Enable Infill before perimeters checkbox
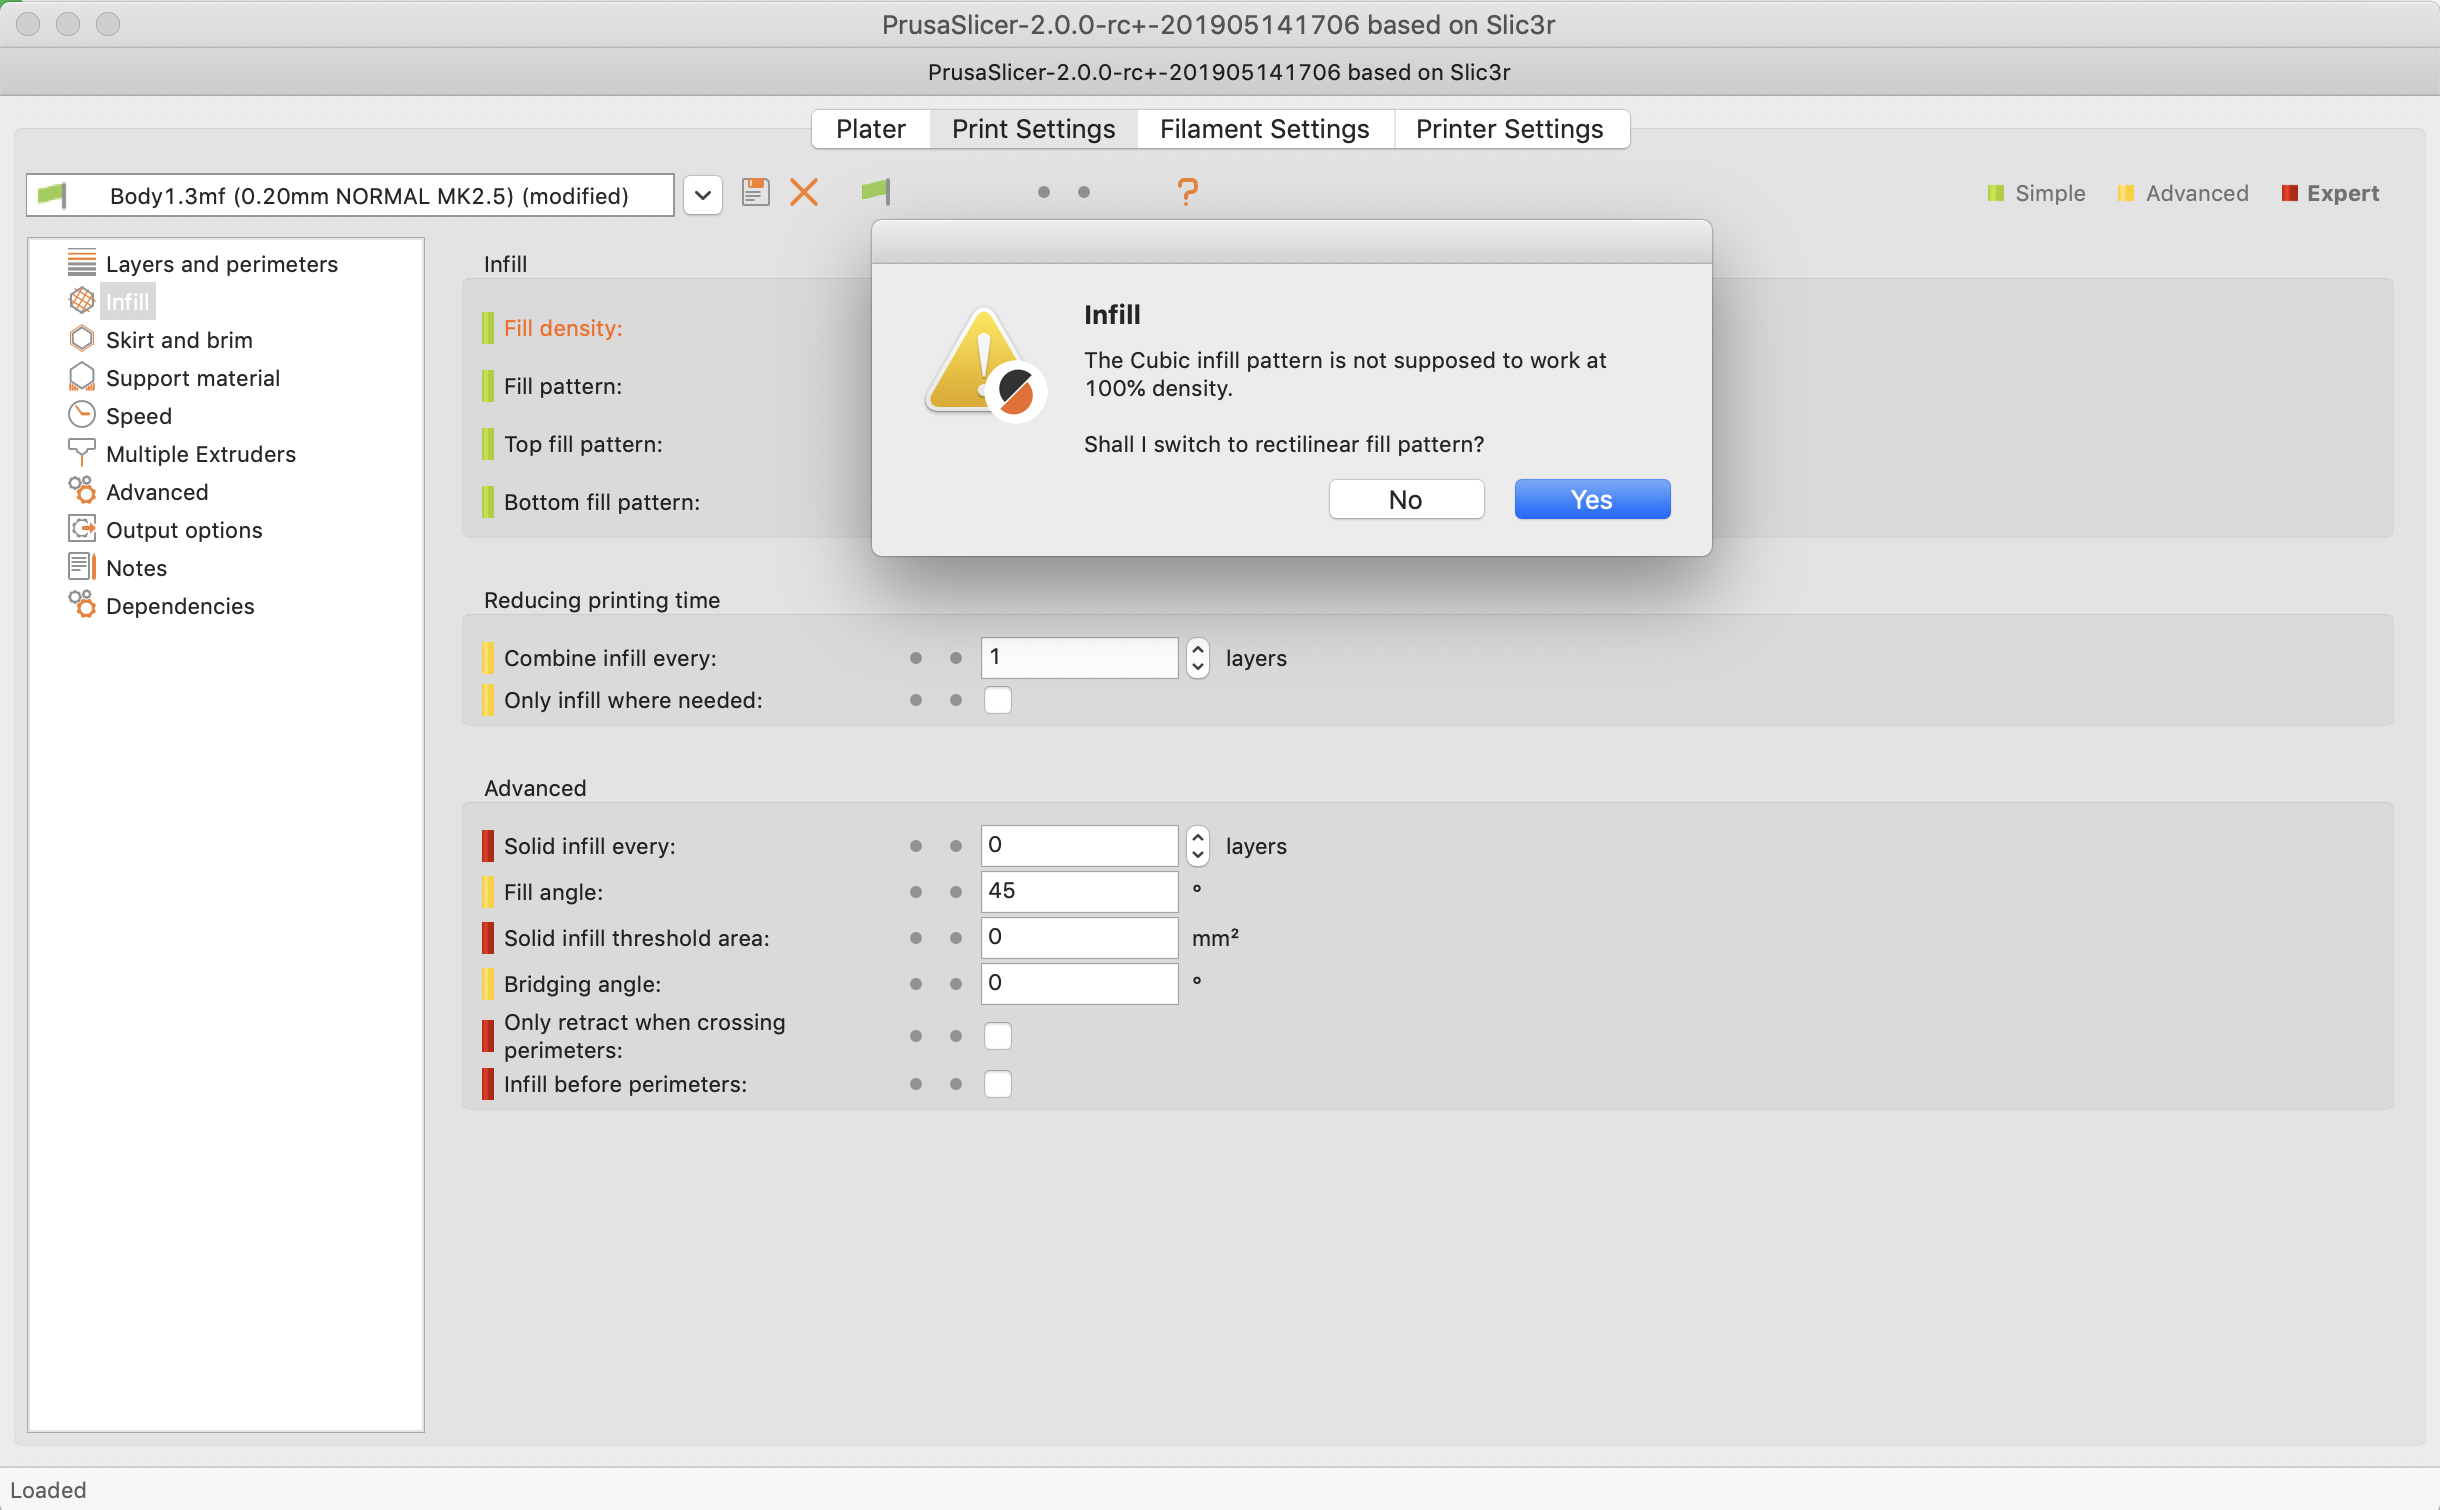2440x1510 pixels. [x=997, y=1084]
